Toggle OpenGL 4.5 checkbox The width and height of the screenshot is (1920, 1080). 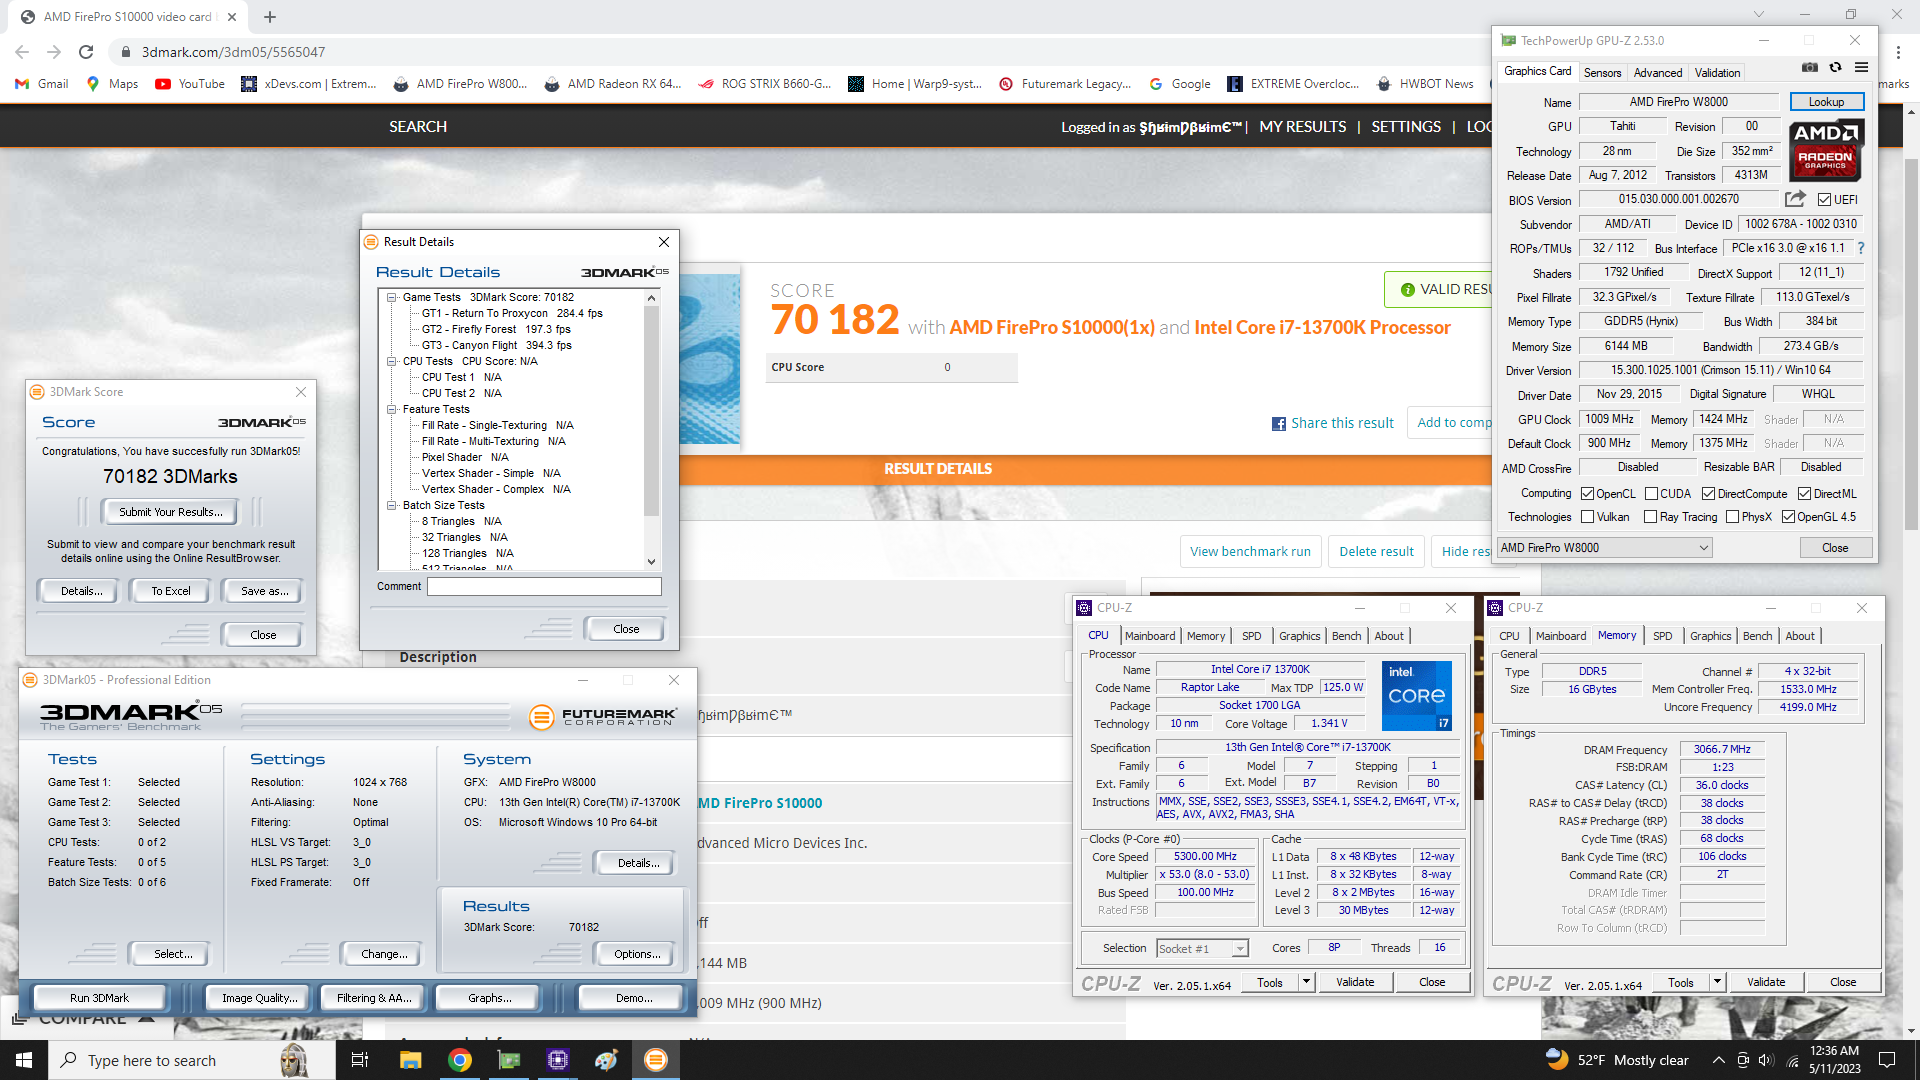[x=1788, y=517]
